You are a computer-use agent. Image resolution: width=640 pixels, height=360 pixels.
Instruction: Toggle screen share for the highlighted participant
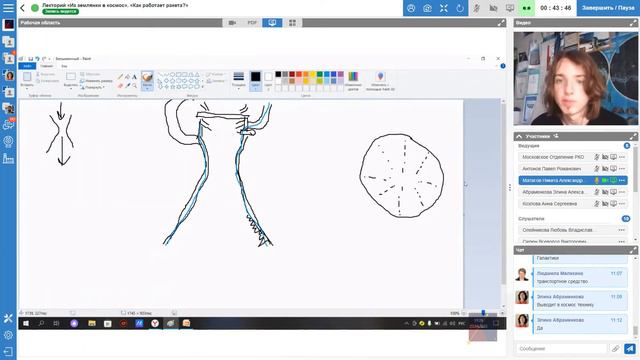[x=613, y=180]
